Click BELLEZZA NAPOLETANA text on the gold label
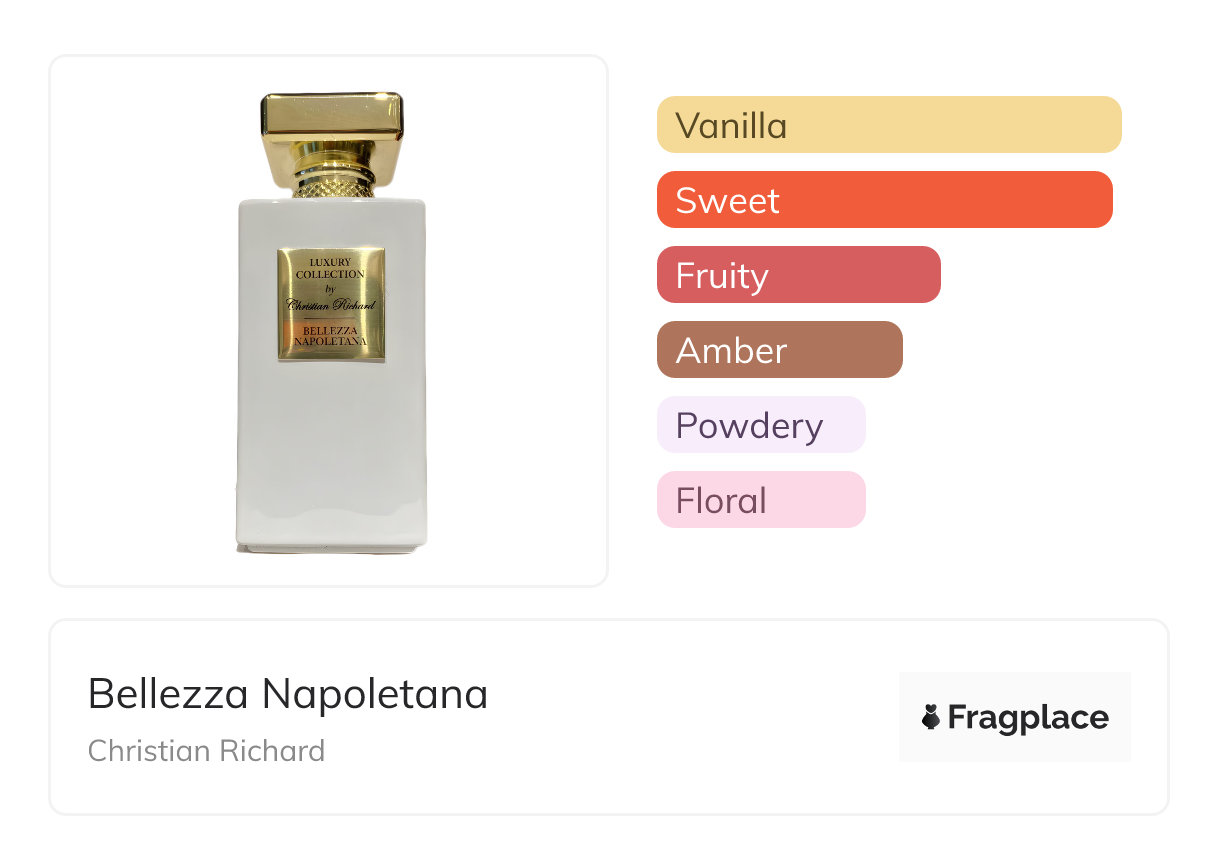Image resolution: width=1218 pixels, height=864 pixels. coord(331,334)
